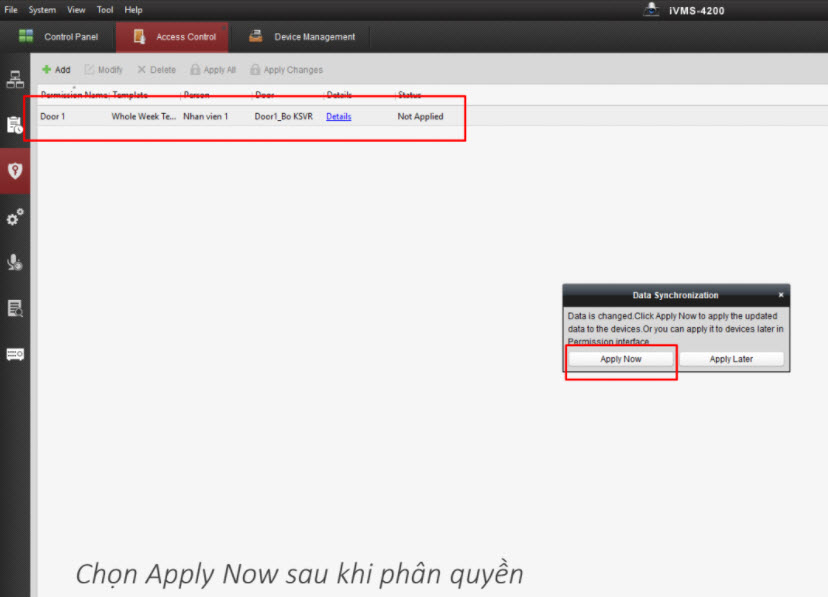Image resolution: width=828 pixels, height=597 pixels.
Task: Switch to the Control Panel tab
Action: coord(58,37)
